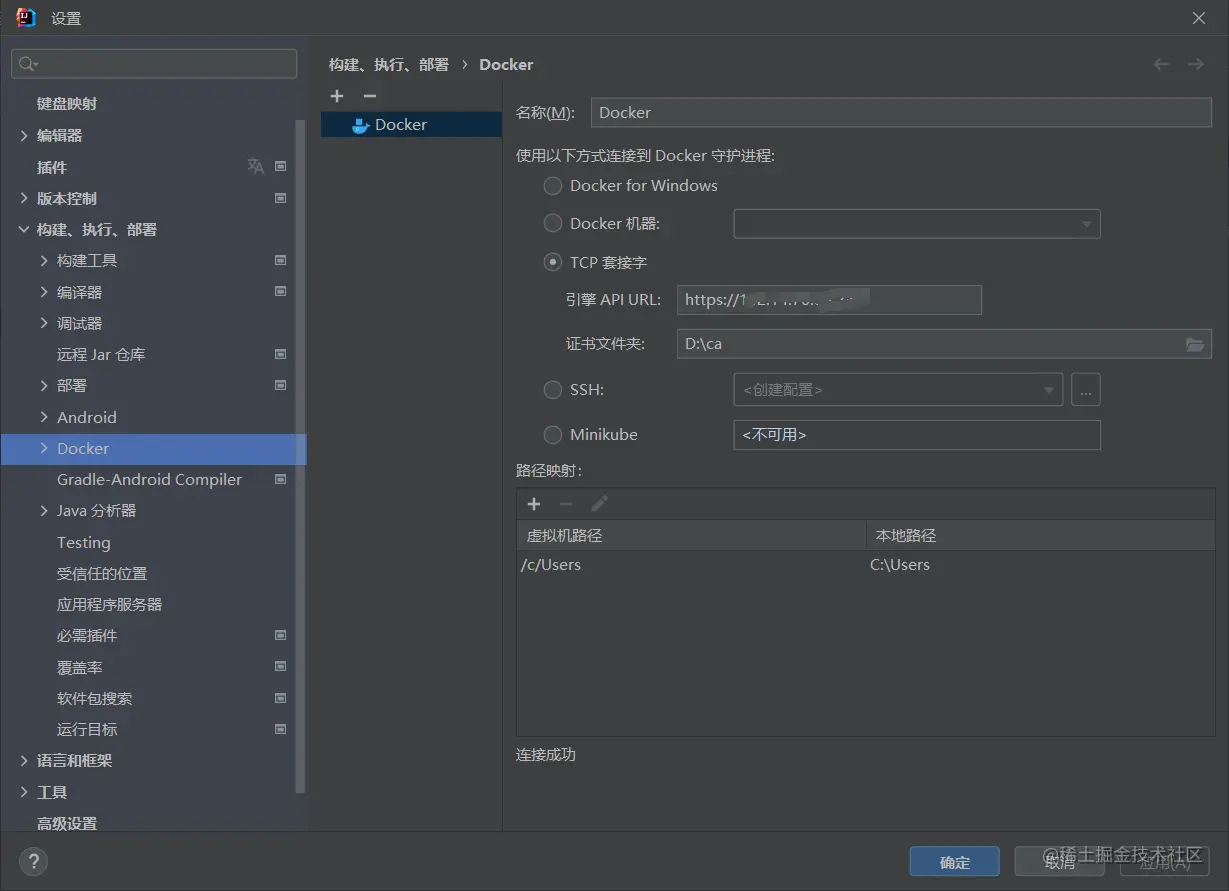This screenshot has width=1229, height=891.
Task: Select the Minikube radio button
Action: coord(552,434)
